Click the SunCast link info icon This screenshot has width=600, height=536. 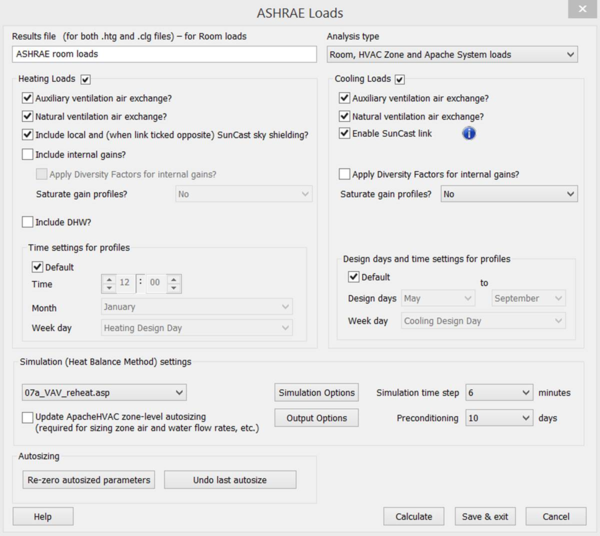point(468,133)
